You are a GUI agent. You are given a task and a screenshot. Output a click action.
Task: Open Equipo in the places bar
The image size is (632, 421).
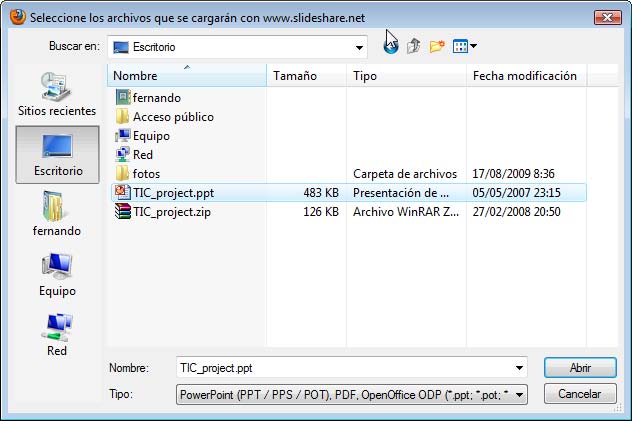tap(57, 274)
